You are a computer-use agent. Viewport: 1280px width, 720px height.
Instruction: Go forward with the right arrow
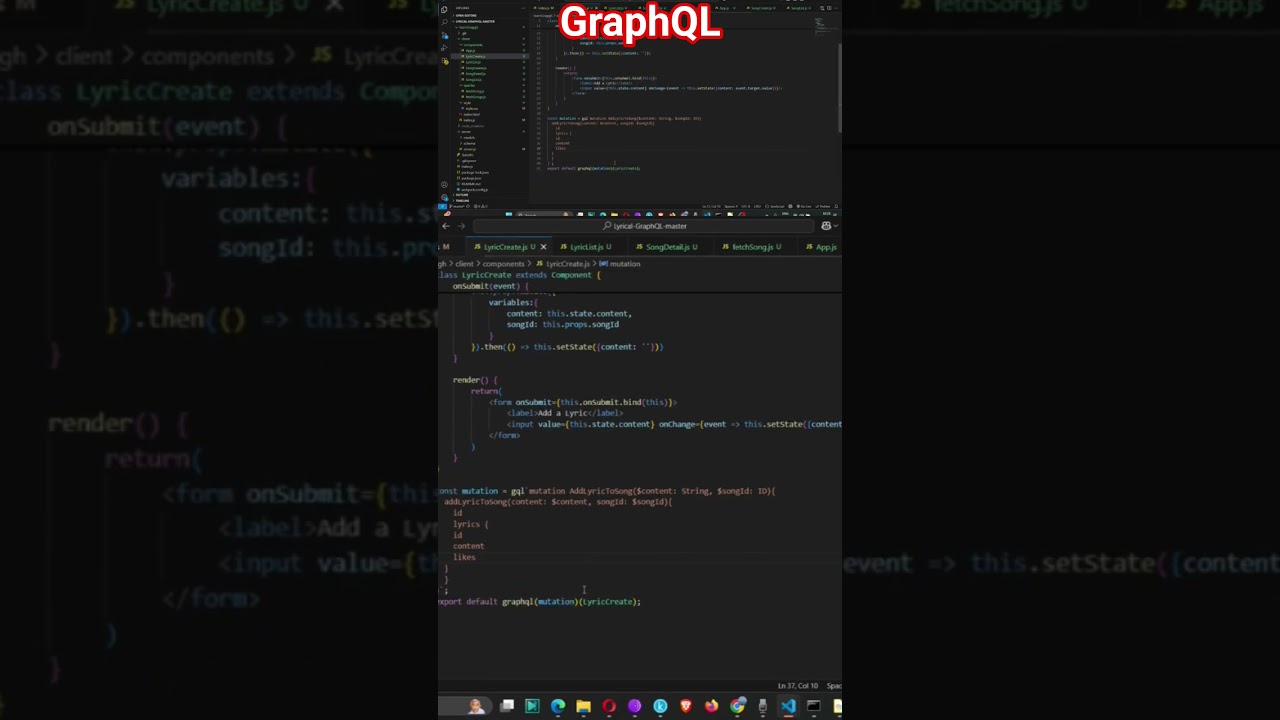click(x=461, y=226)
